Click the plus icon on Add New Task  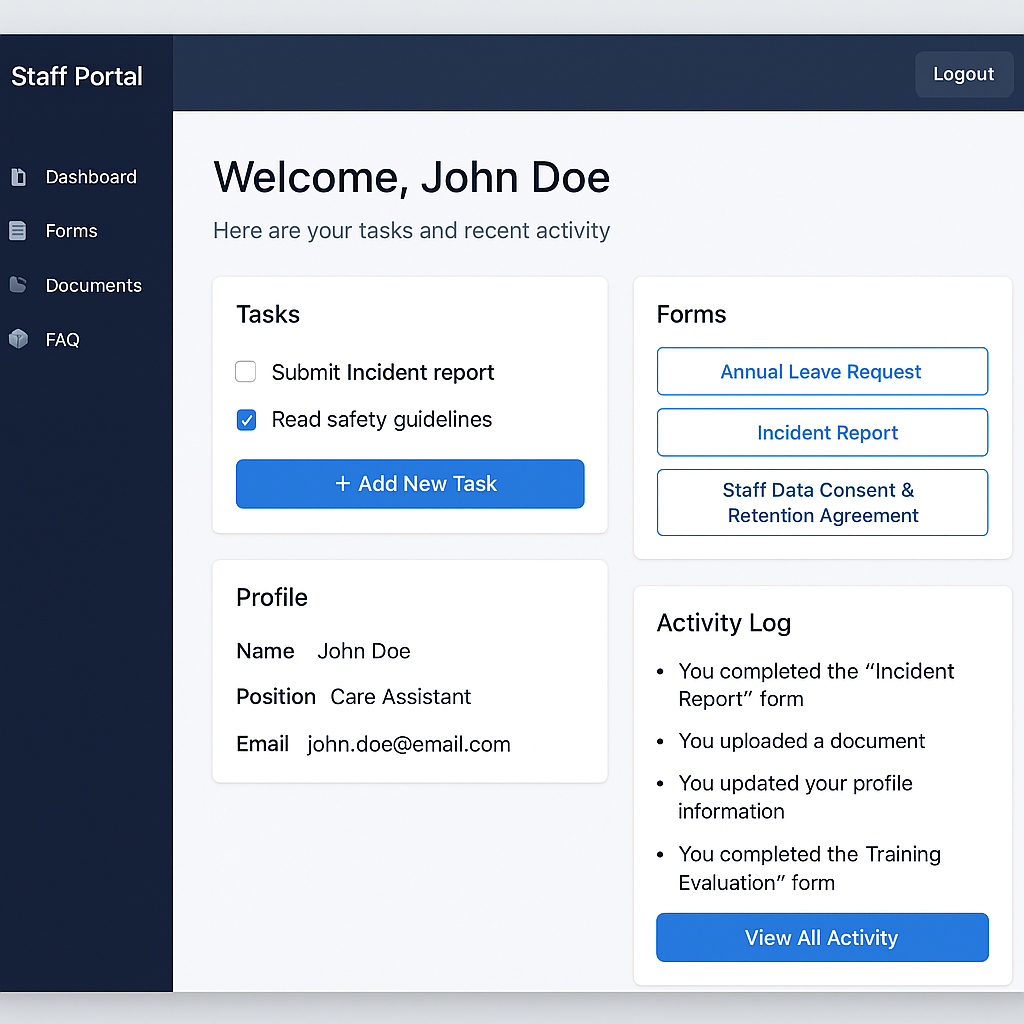[343, 484]
